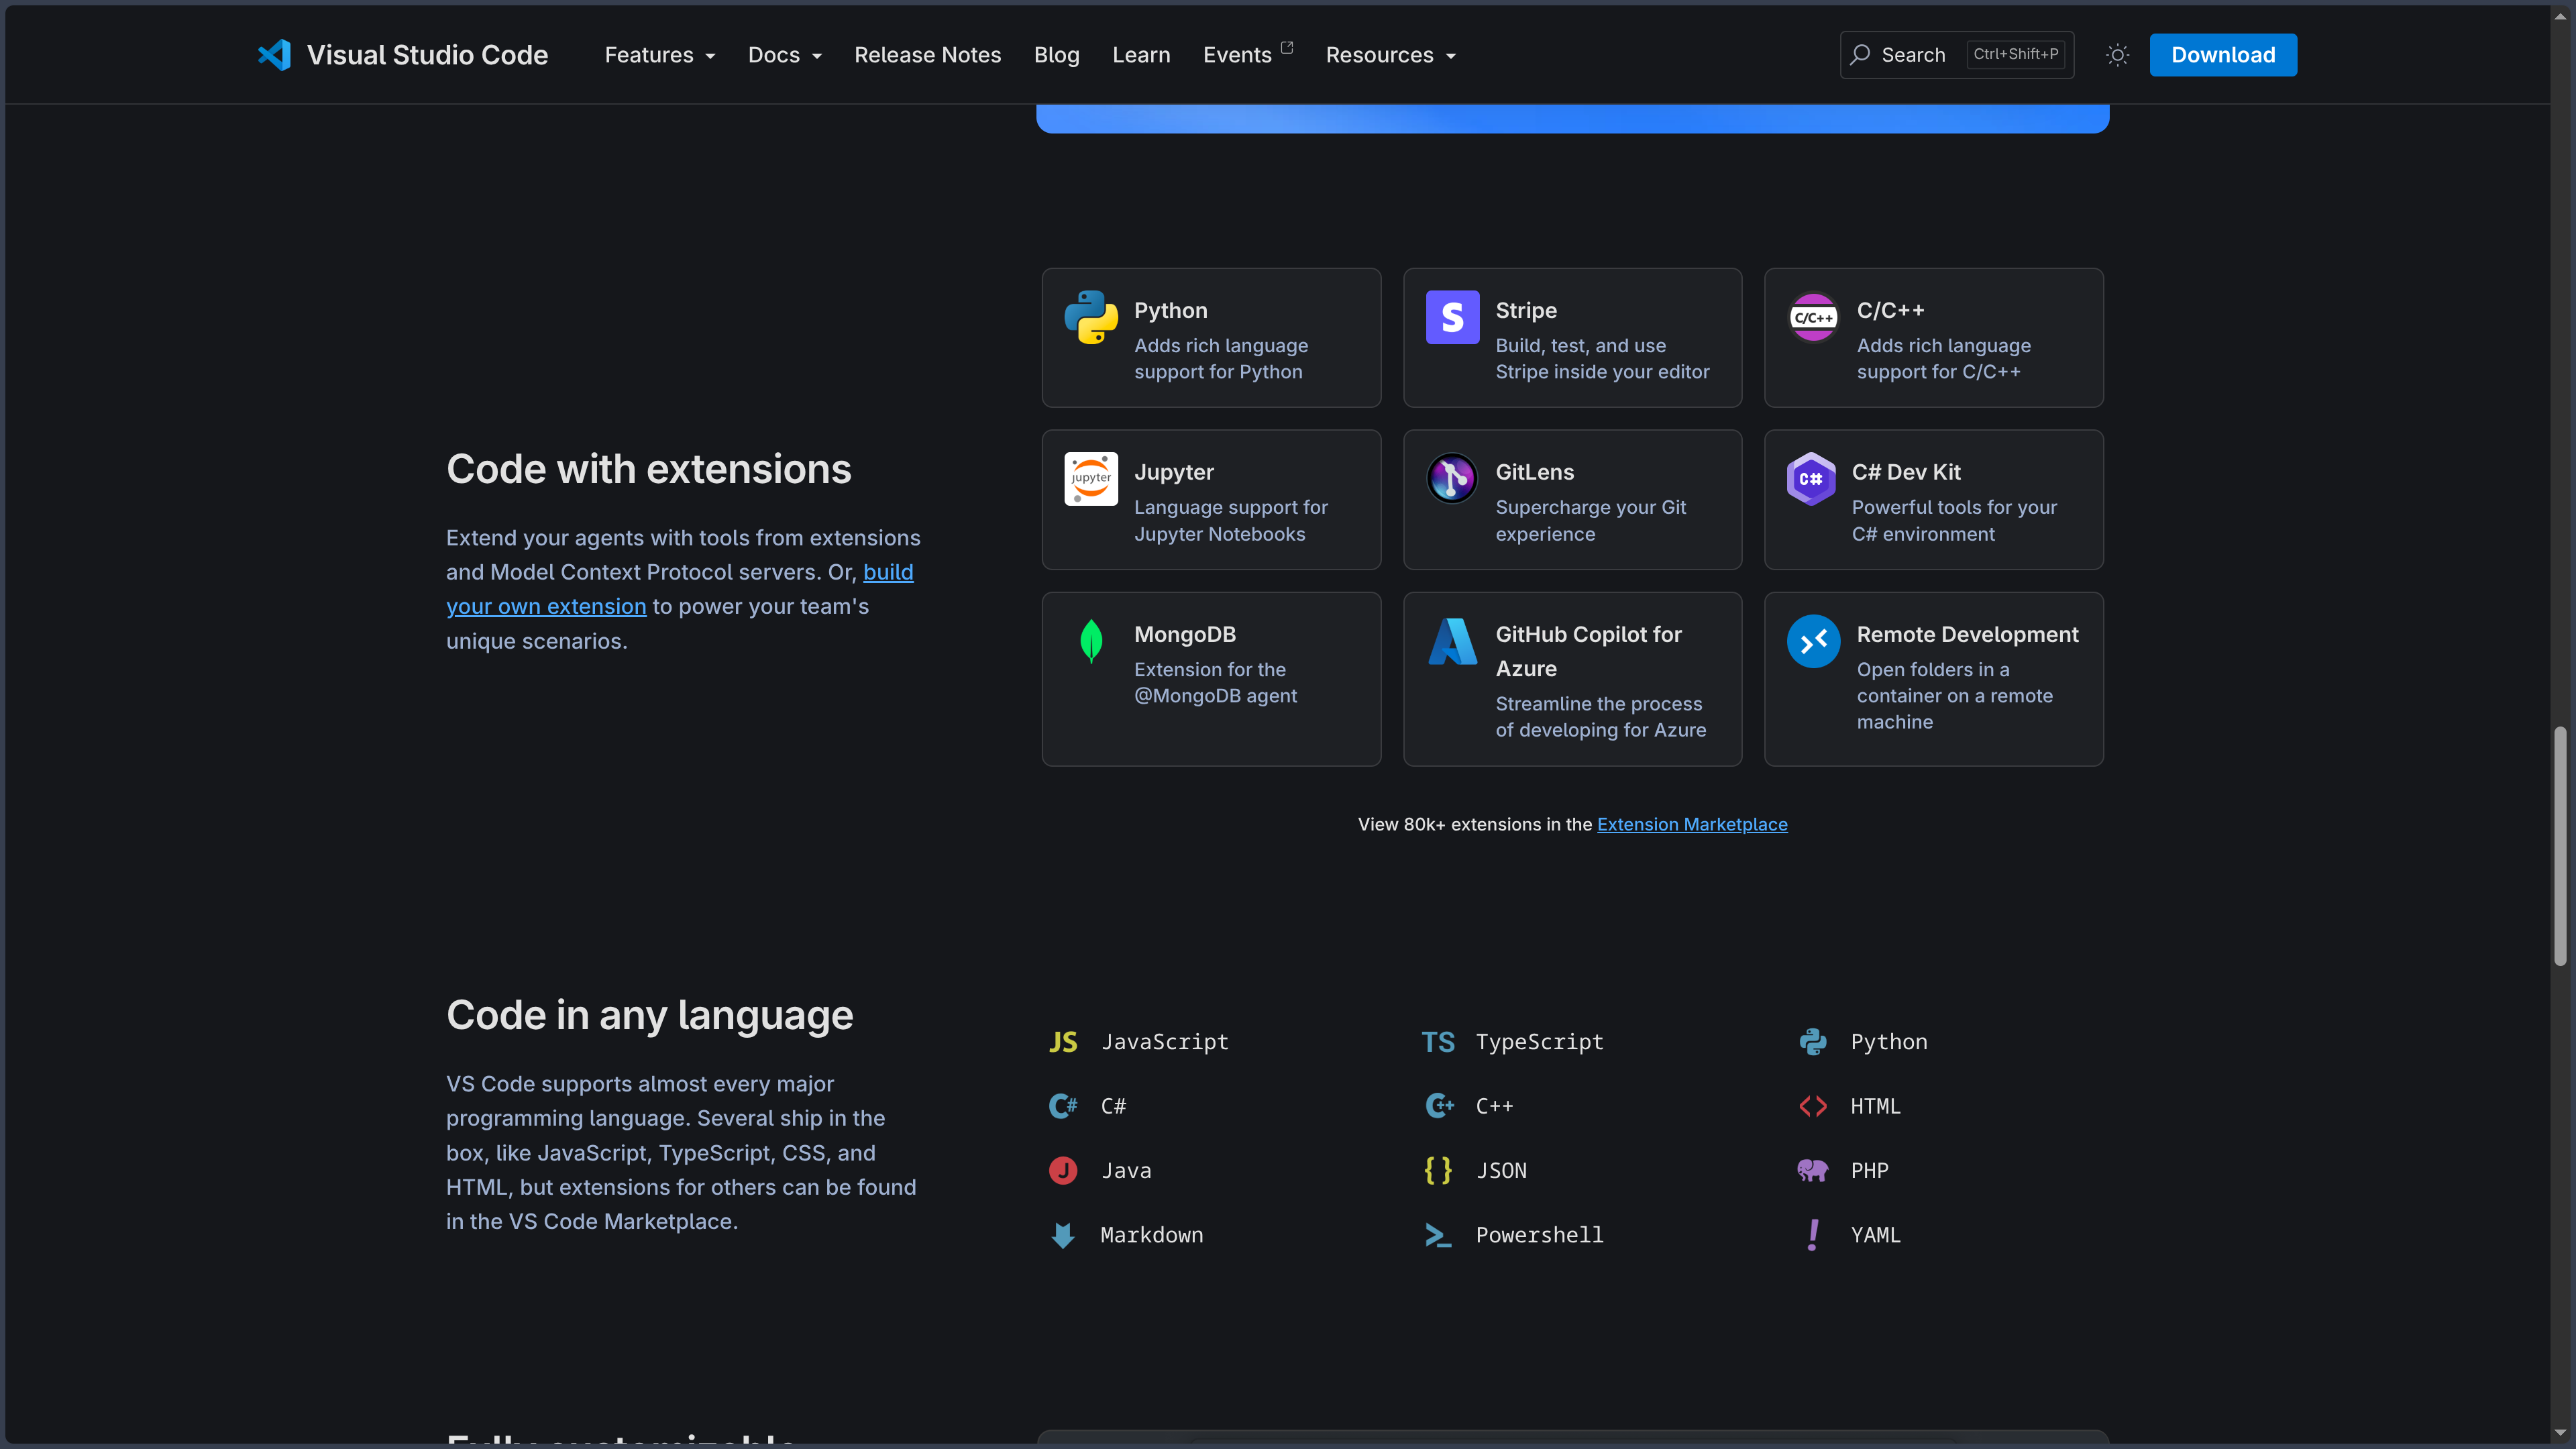The height and width of the screenshot is (1449, 2576).
Task: Follow the 'build your own extension' link
Action: [546, 606]
